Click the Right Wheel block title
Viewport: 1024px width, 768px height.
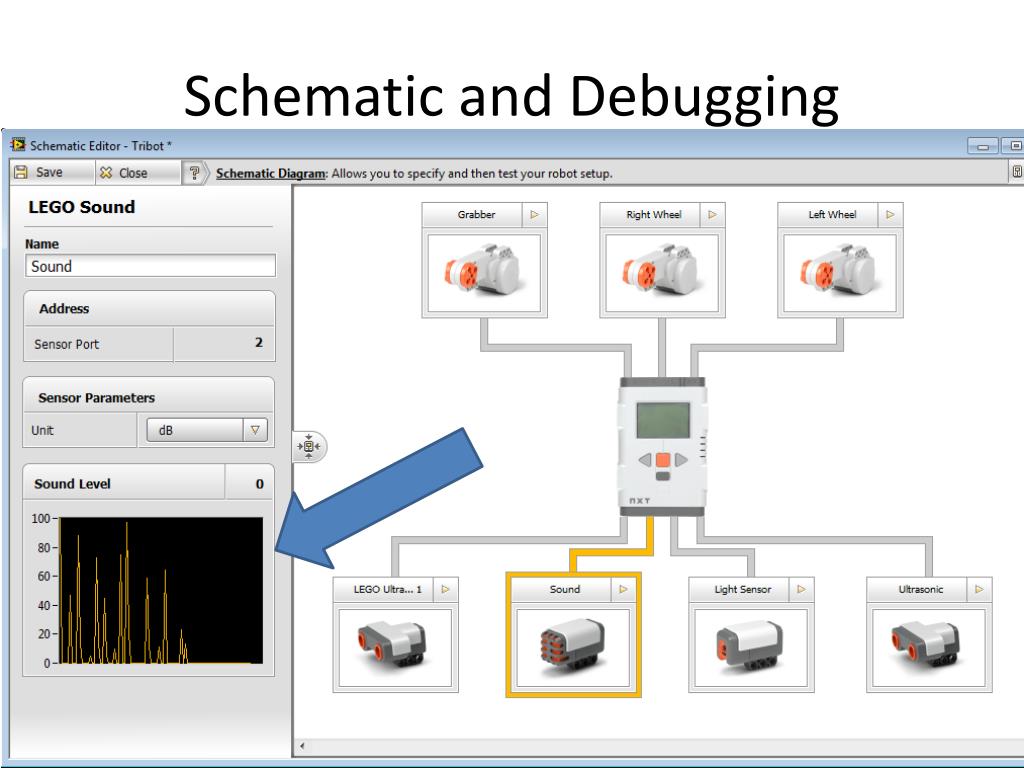(x=654, y=214)
